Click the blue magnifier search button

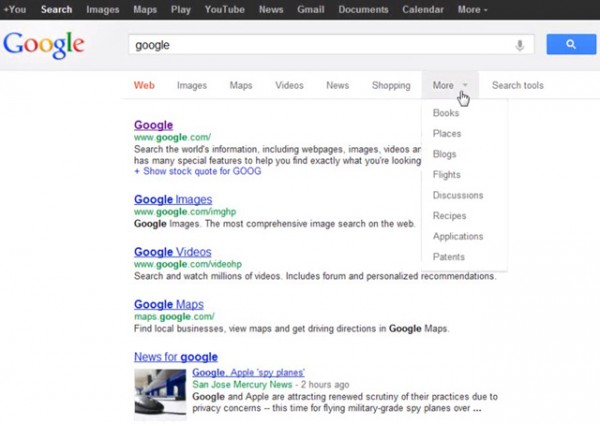tap(569, 45)
